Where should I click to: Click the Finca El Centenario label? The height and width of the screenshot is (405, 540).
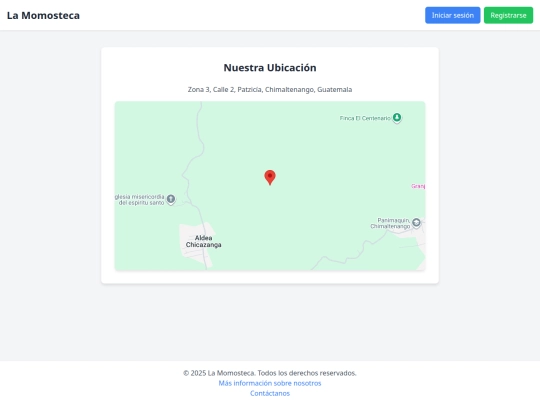click(365, 118)
